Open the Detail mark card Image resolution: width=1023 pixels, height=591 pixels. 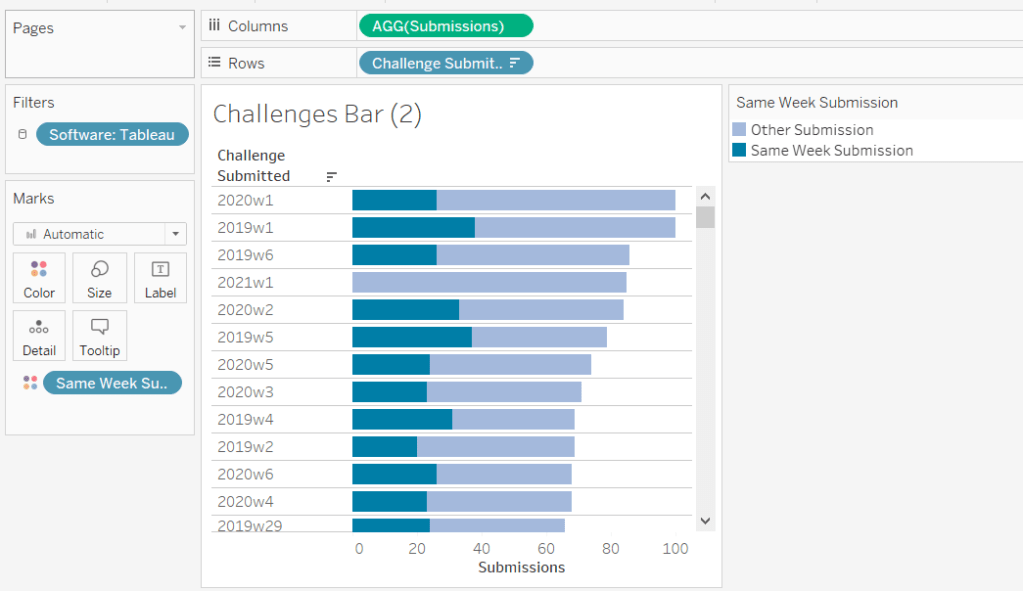click(39, 335)
